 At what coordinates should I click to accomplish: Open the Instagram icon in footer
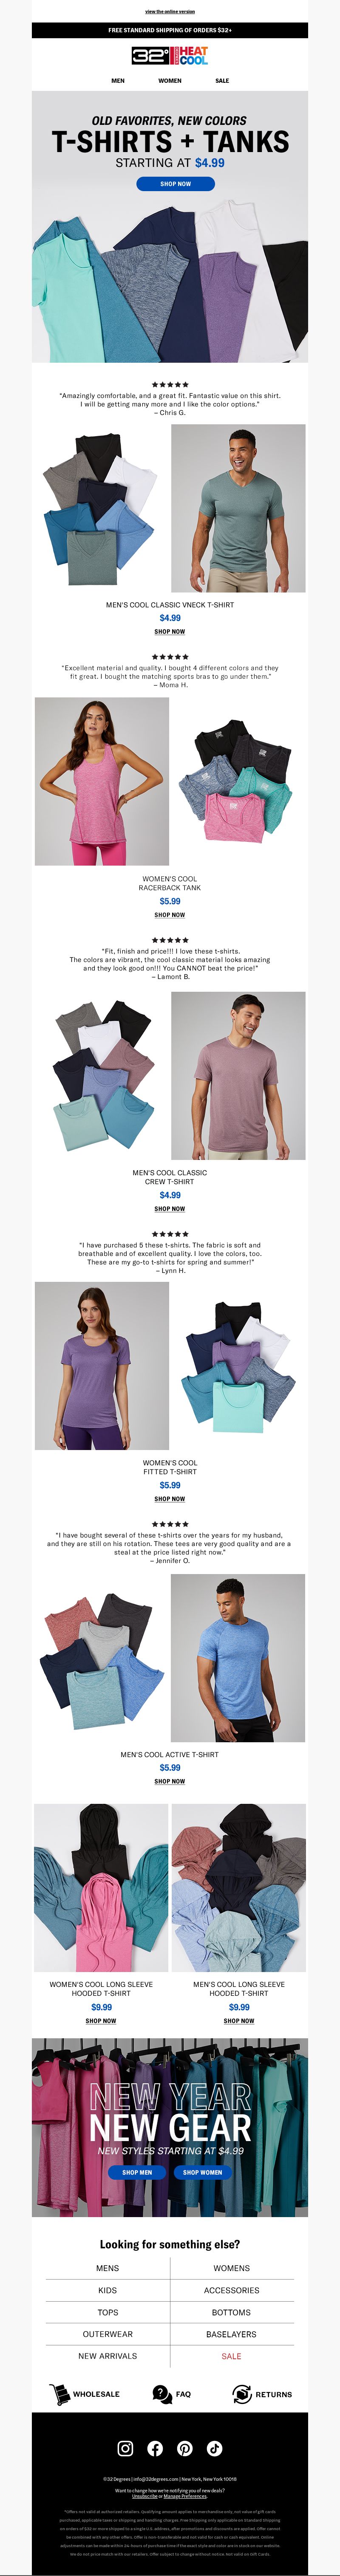(x=125, y=2448)
